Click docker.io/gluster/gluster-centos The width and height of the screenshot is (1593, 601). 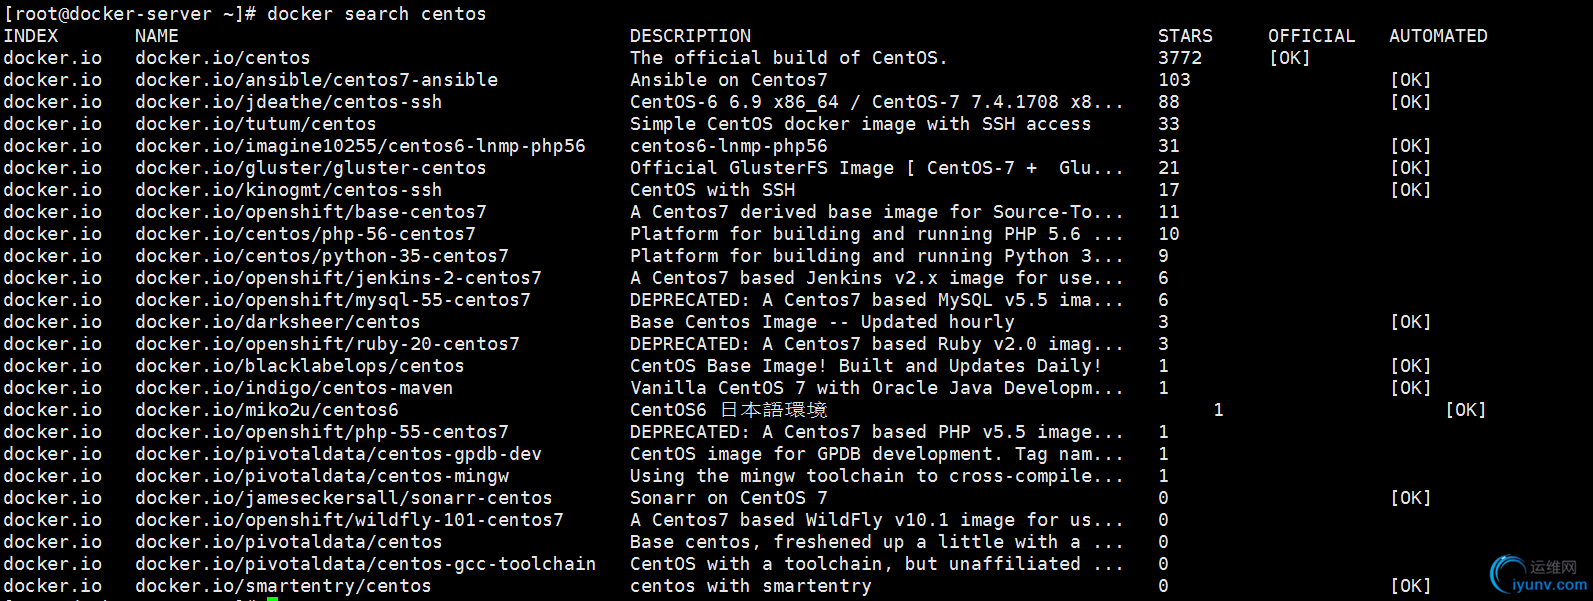tap(311, 168)
